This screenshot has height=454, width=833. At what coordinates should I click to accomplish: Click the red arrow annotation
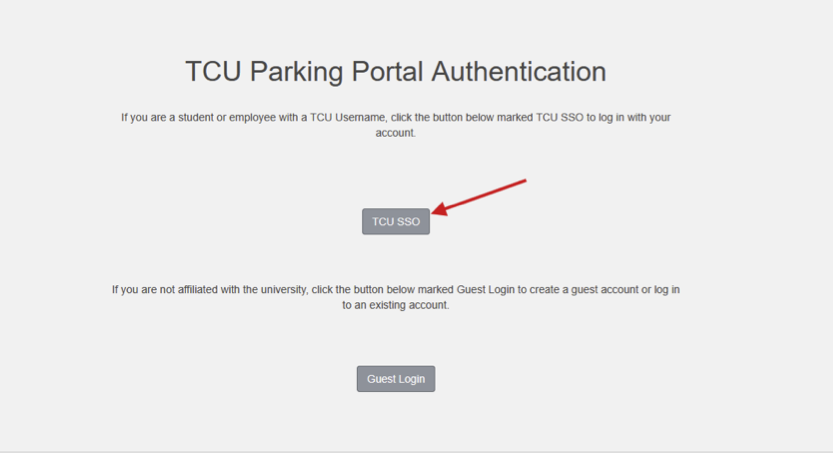[x=480, y=197]
